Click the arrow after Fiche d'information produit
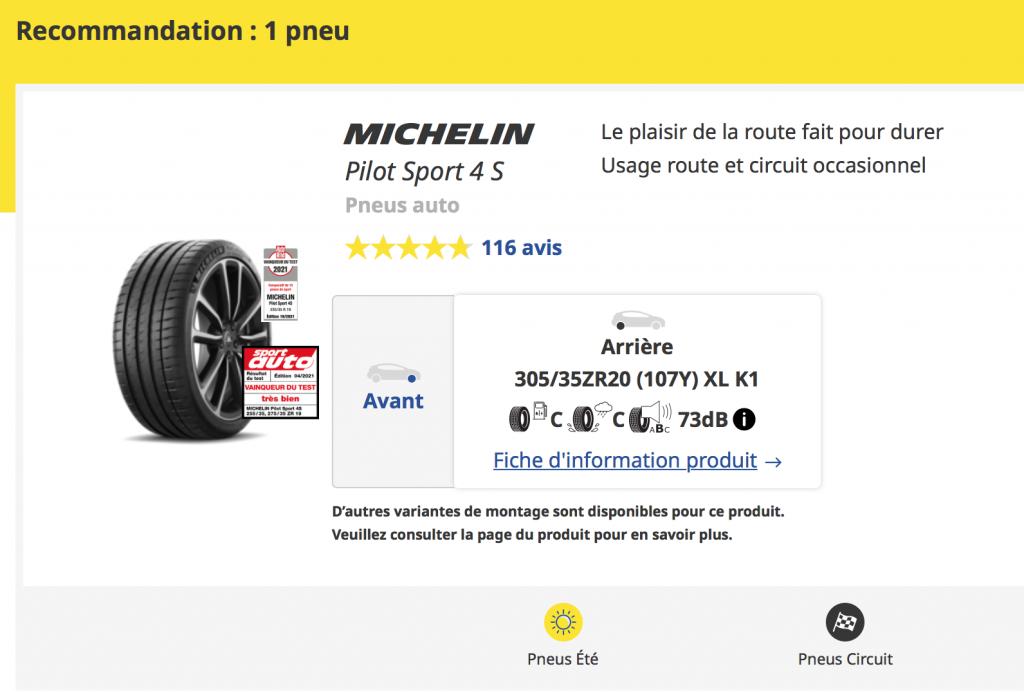Image resolution: width=1024 pixels, height=693 pixels. click(x=773, y=462)
